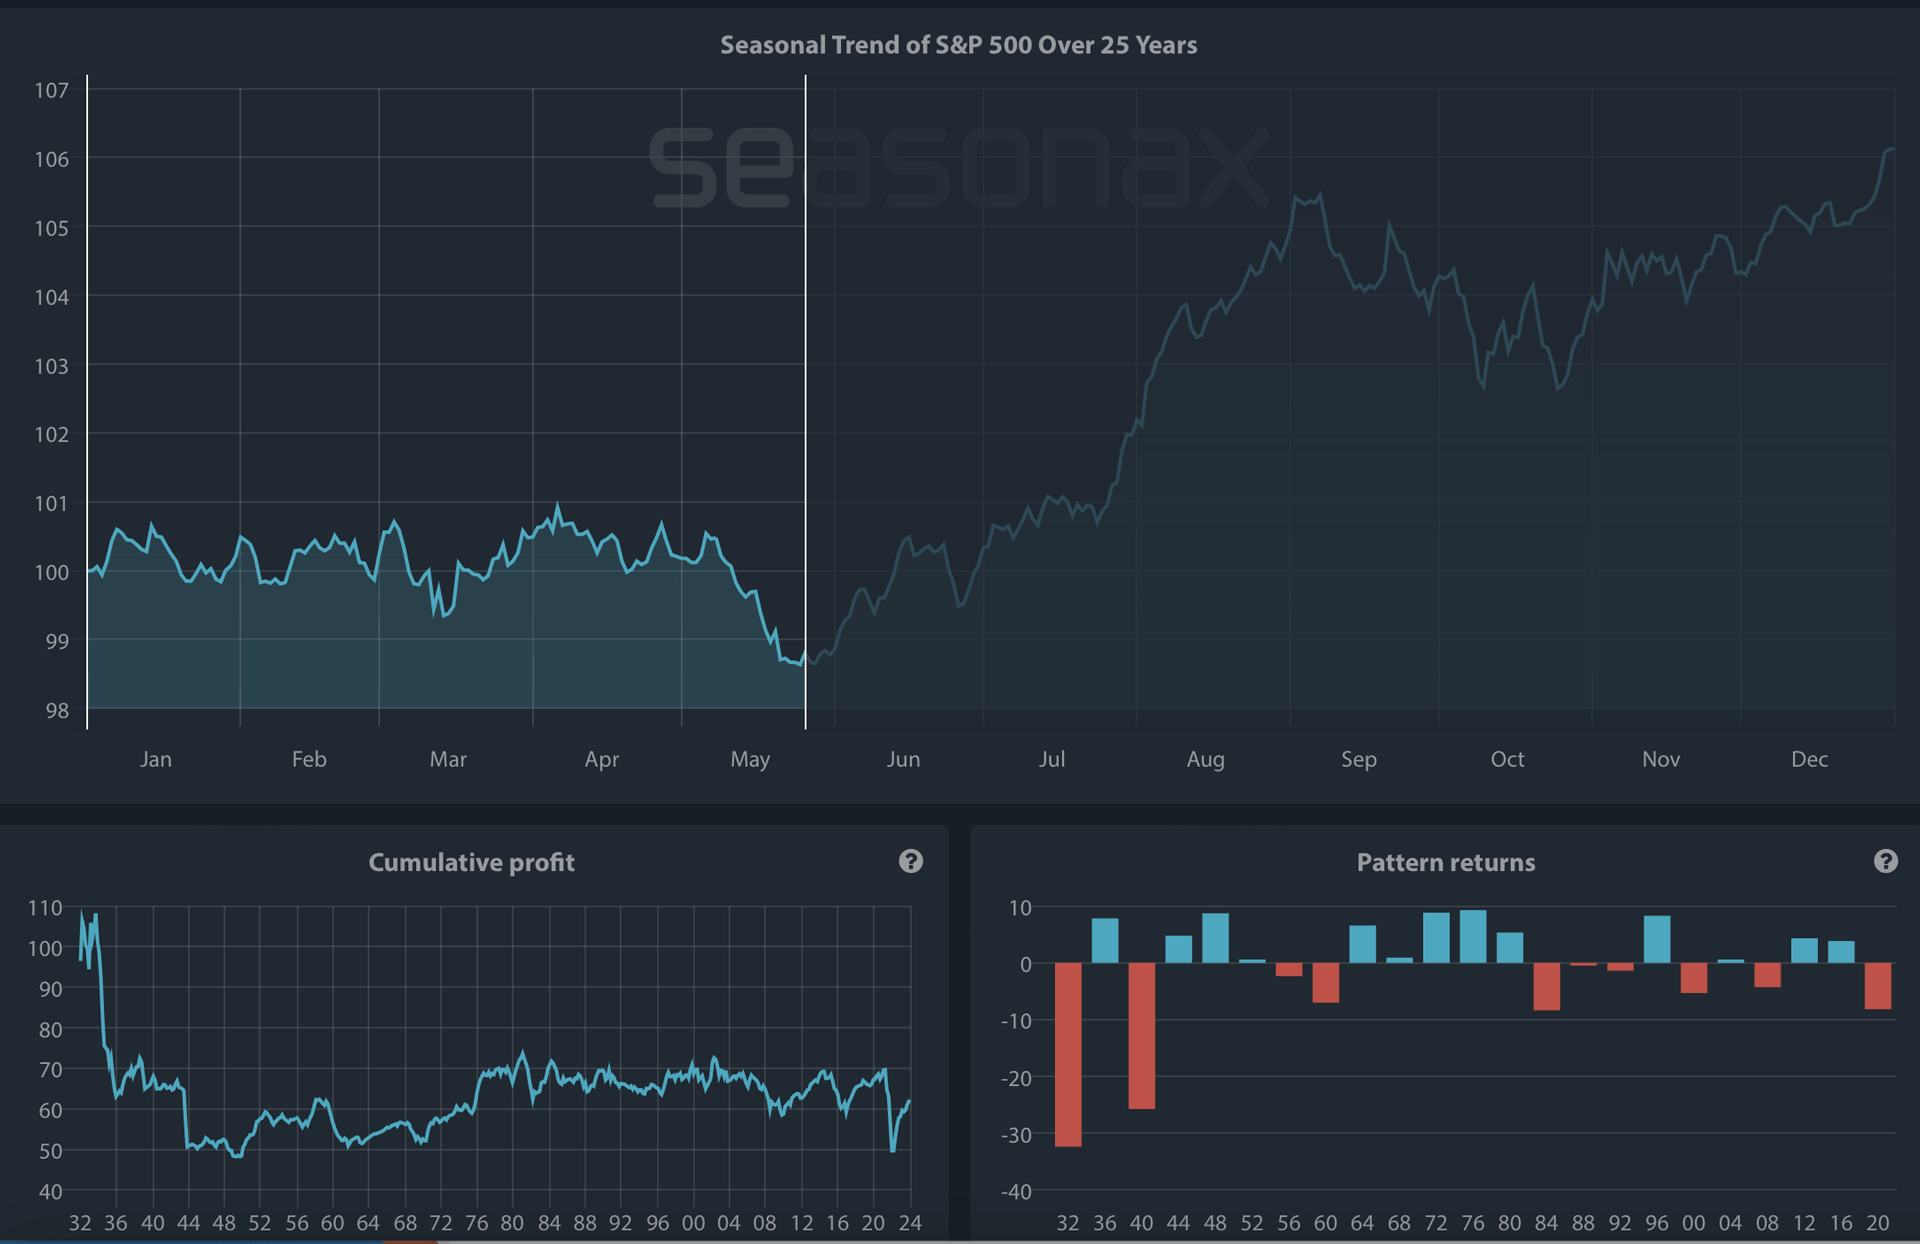The image size is (1920, 1244).
Task: Click the 102 value on seasonal chart axis
Action: (51, 434)
